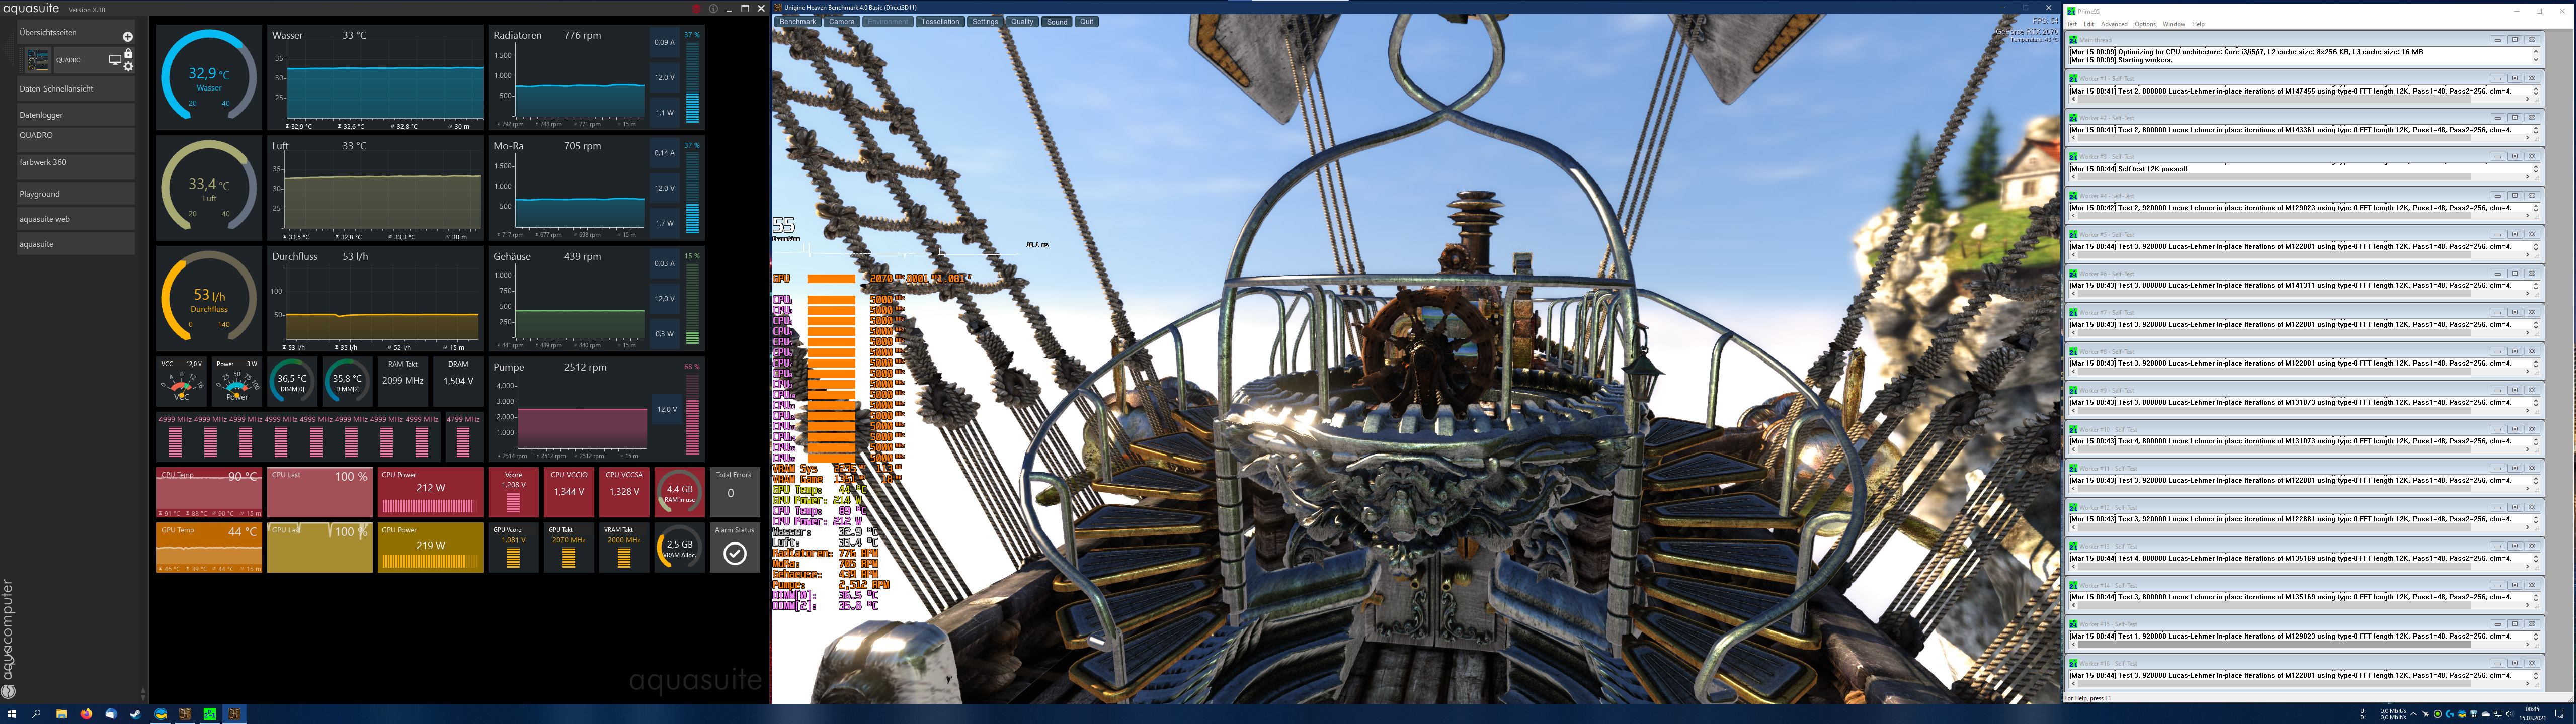Toggle the lock on QUADRO overview page
The width and height of the screenshot is (2576, 724).
click(x=128, y=54)
